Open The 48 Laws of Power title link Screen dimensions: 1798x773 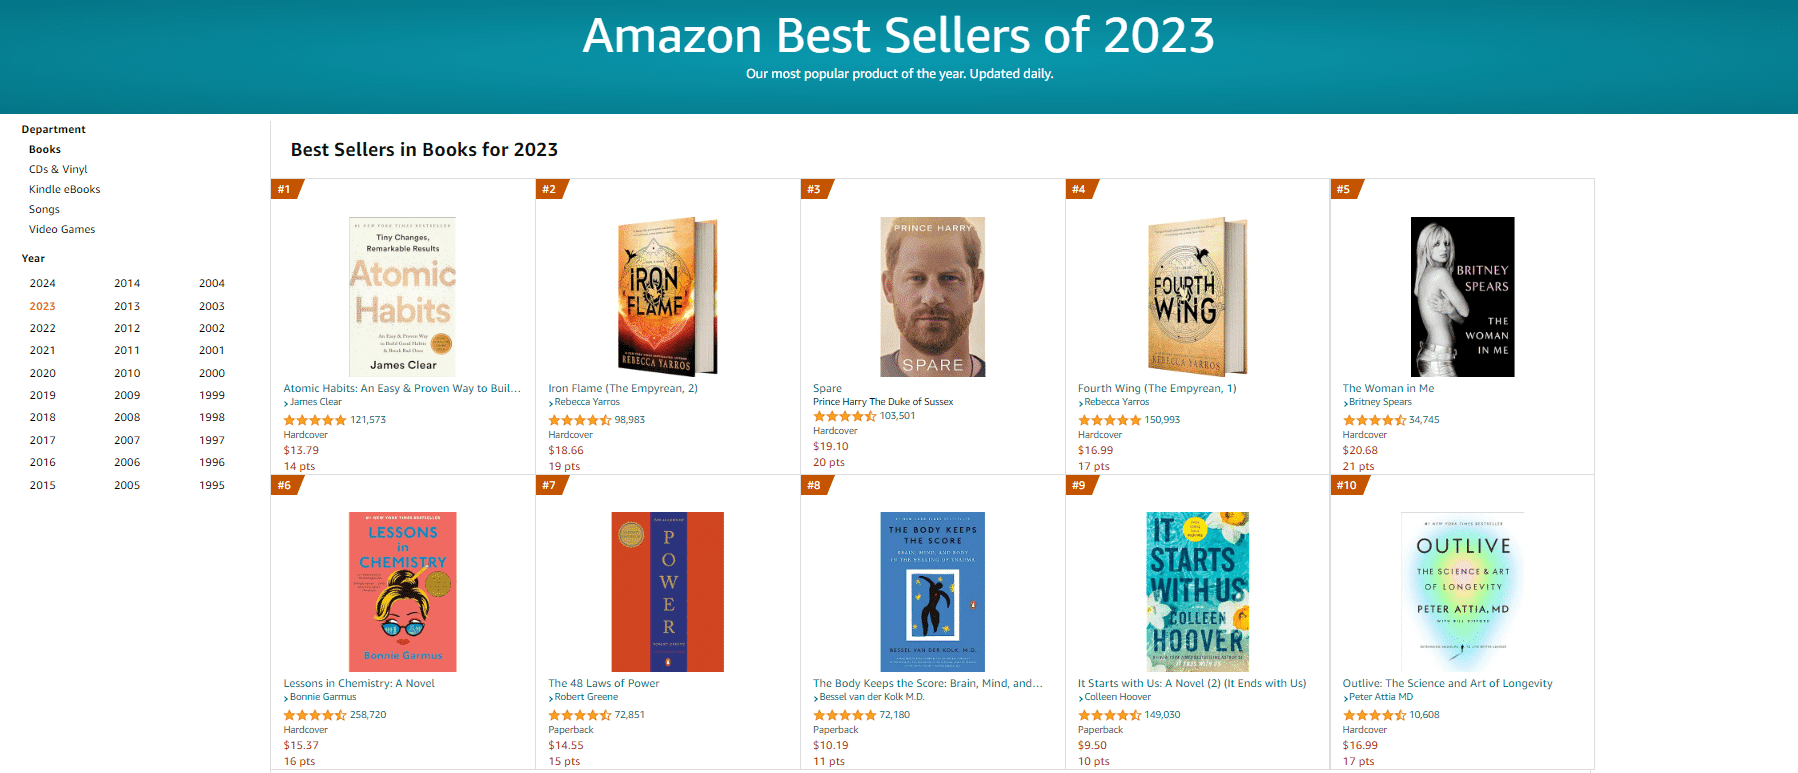pyautogui.click(x=604, y=683)
